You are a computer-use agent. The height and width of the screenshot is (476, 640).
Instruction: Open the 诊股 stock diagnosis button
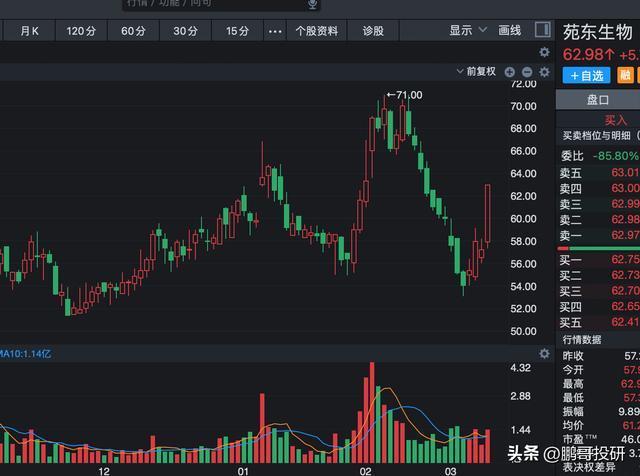[373, 31]
